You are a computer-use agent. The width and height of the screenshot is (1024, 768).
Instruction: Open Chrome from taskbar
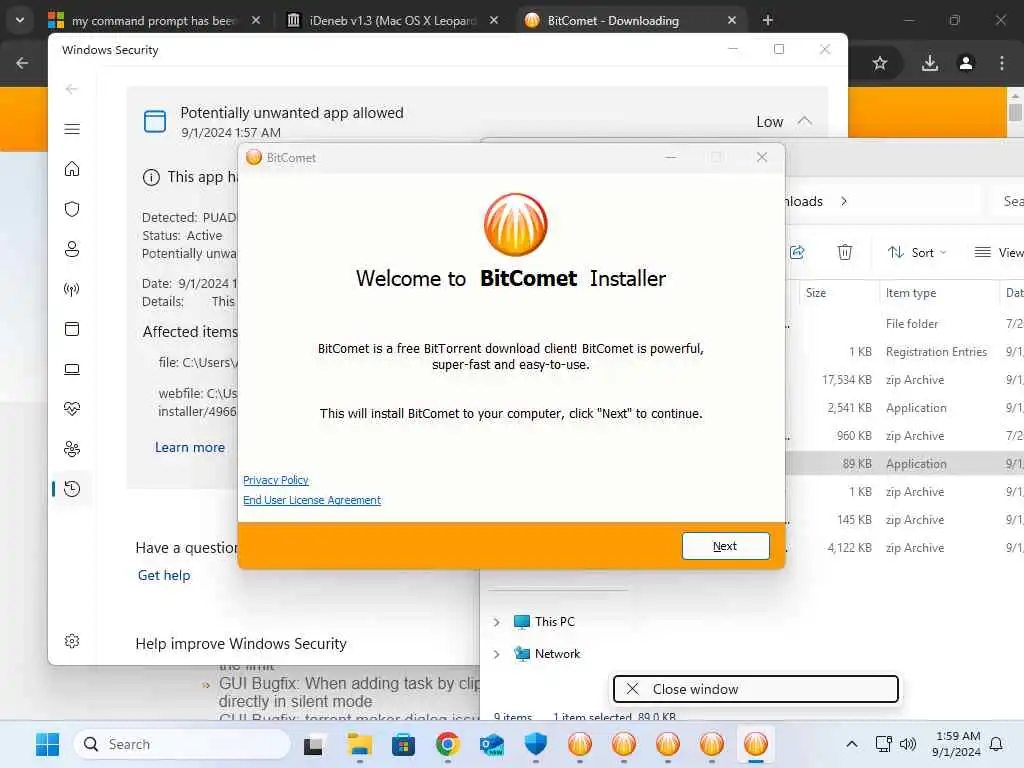coord(447,744)
